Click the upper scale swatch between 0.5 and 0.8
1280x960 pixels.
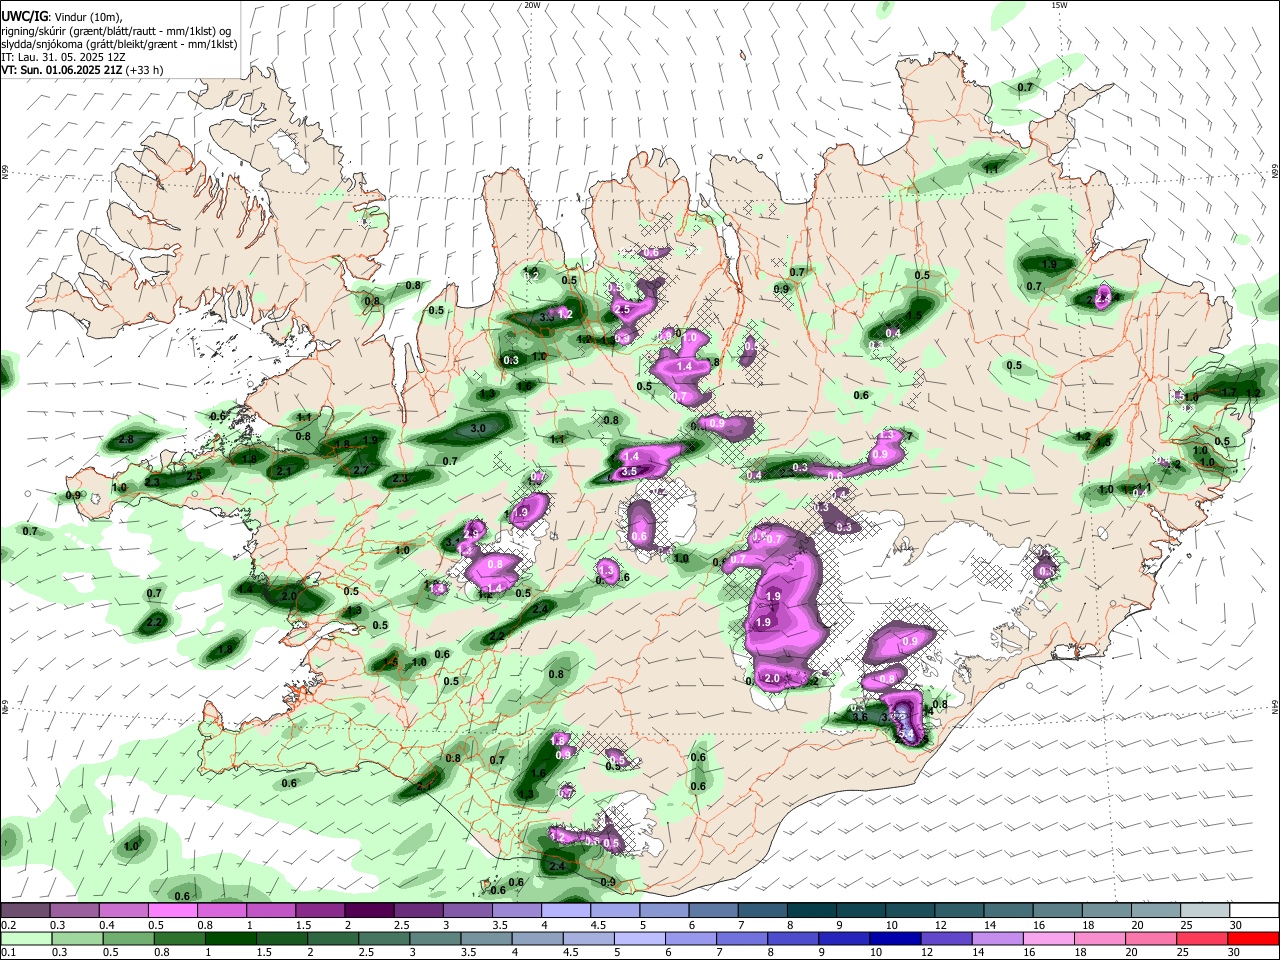tap(172, 911)
